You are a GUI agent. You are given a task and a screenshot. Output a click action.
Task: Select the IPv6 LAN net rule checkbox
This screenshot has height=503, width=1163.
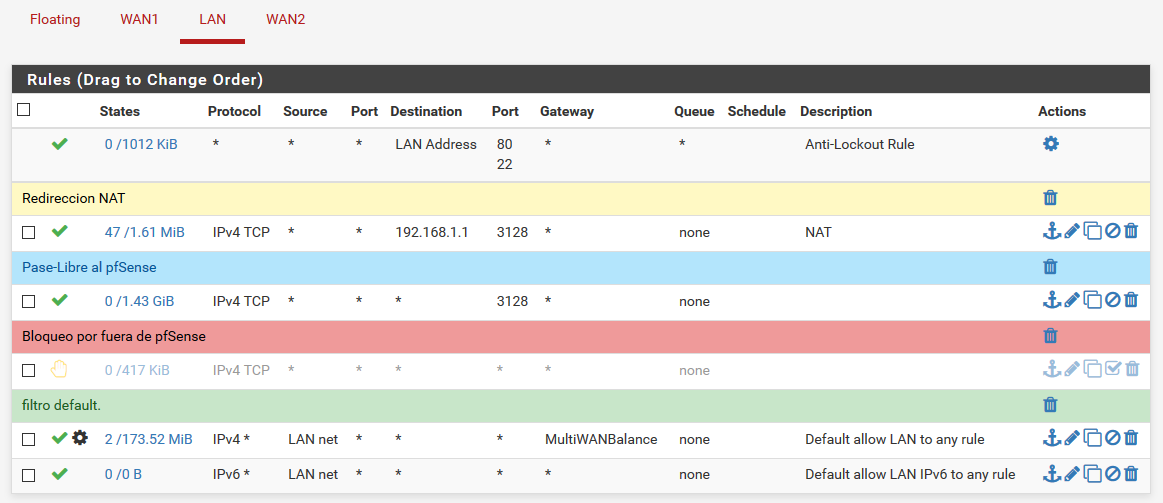tap(29, 474)
